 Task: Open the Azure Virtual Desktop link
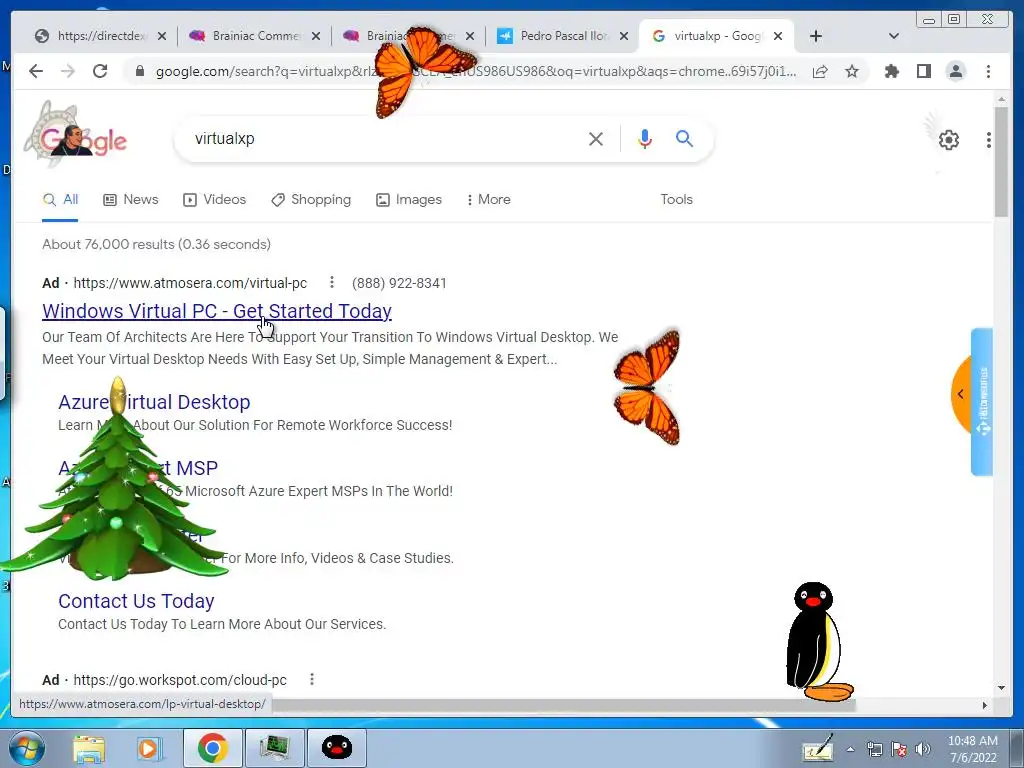[154, 402]
